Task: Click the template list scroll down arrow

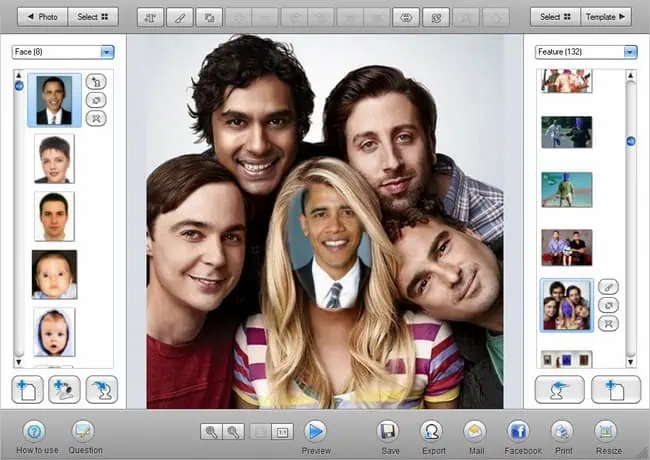Action: pyautogui.click(x=631, y=362)
